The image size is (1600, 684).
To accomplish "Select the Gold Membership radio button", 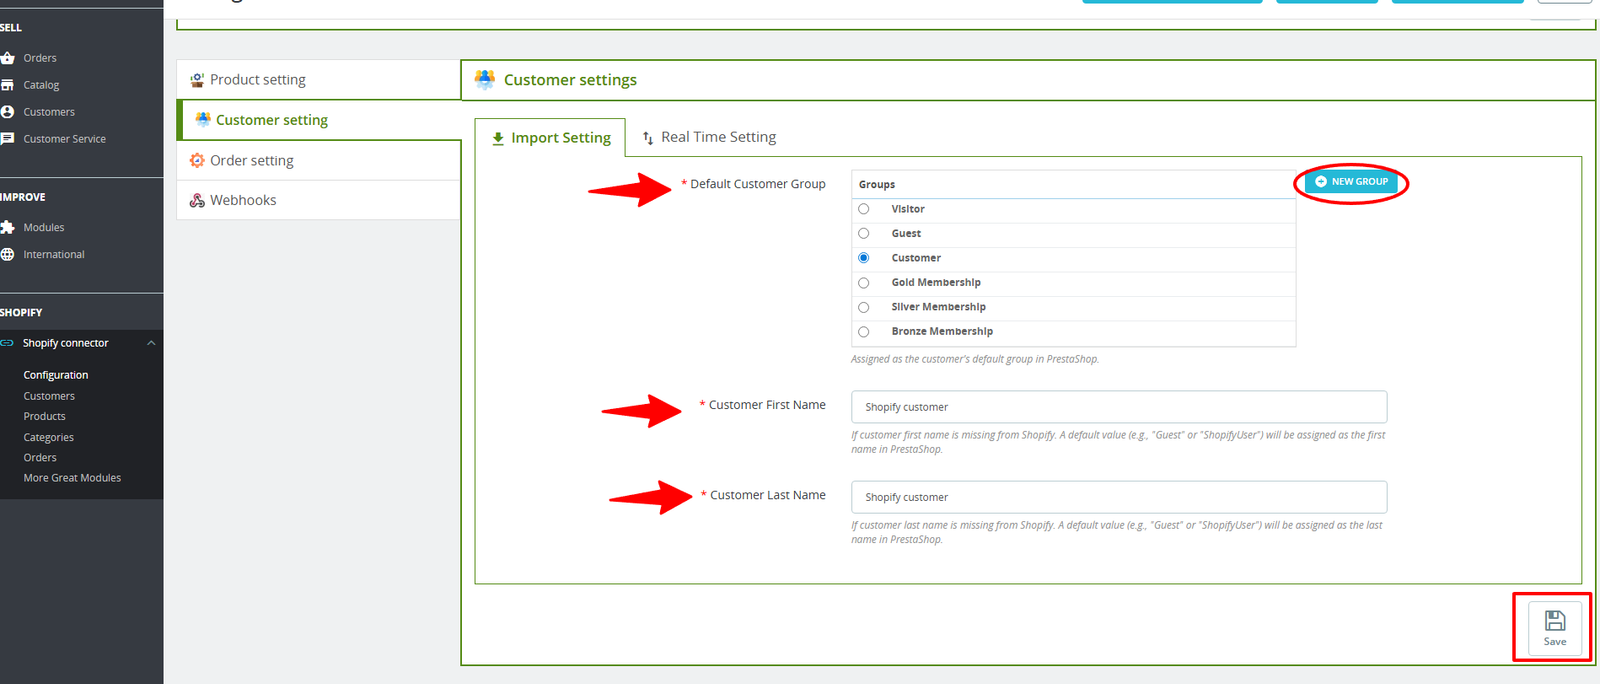I will tap(864, 283).
